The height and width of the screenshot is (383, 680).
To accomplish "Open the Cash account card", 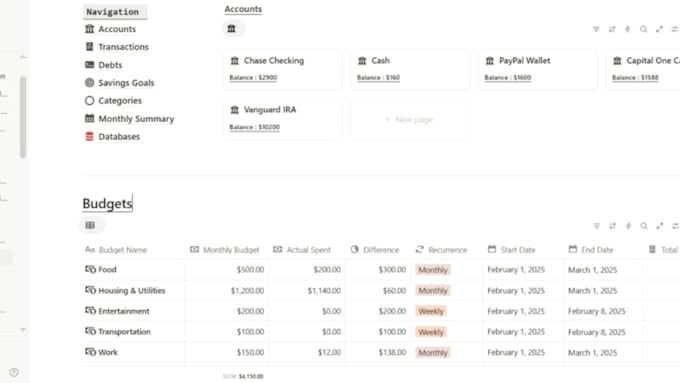I will click(410, 70).
